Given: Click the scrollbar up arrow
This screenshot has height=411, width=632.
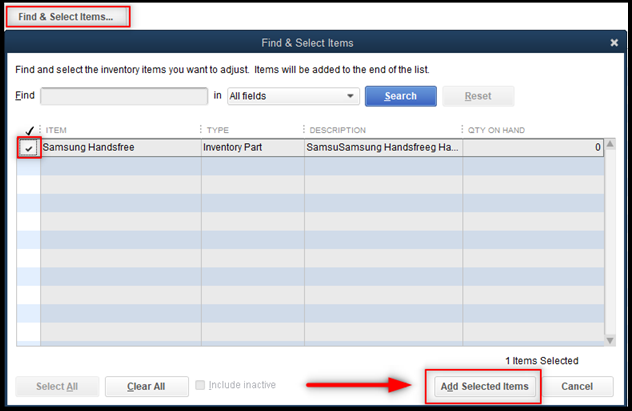Looking at the screenshot, I should [x=610, y=147].
